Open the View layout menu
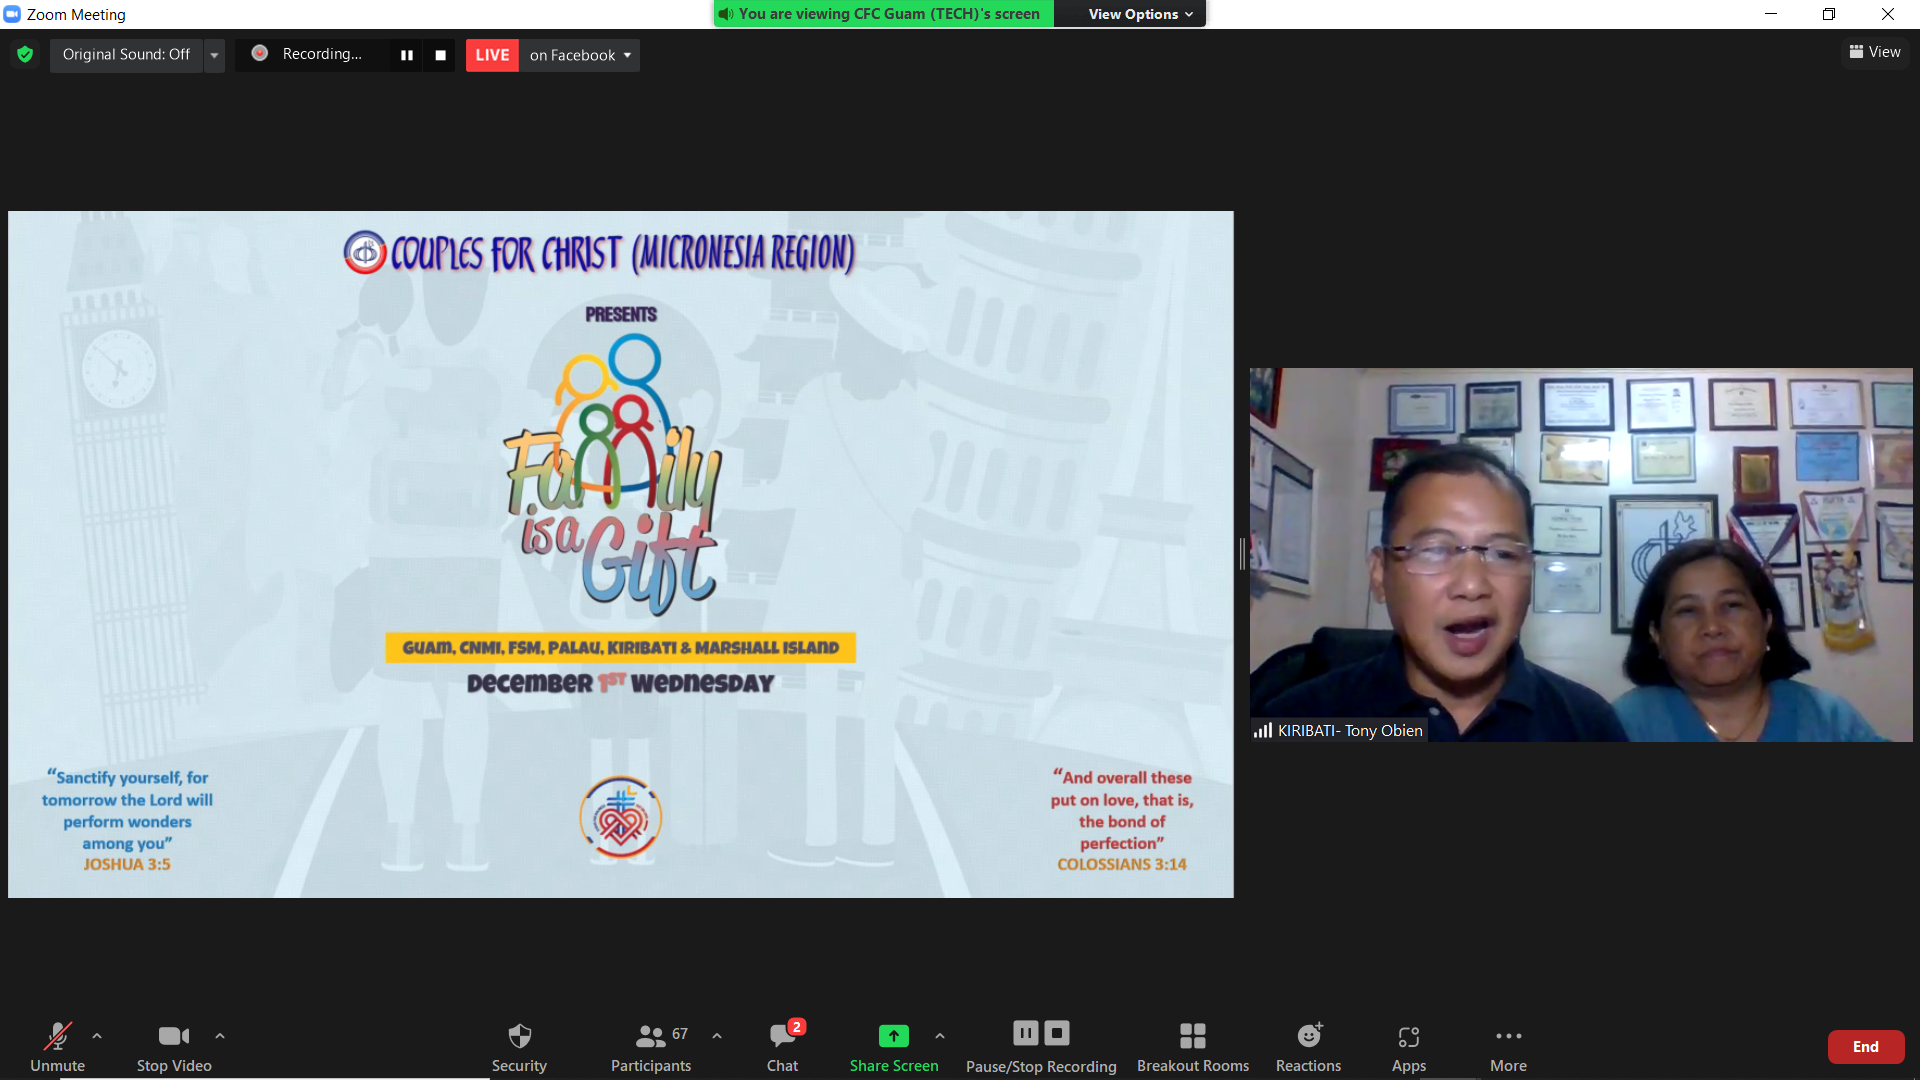Screen dimensions: 1920x1080 tap(1875, 52)
